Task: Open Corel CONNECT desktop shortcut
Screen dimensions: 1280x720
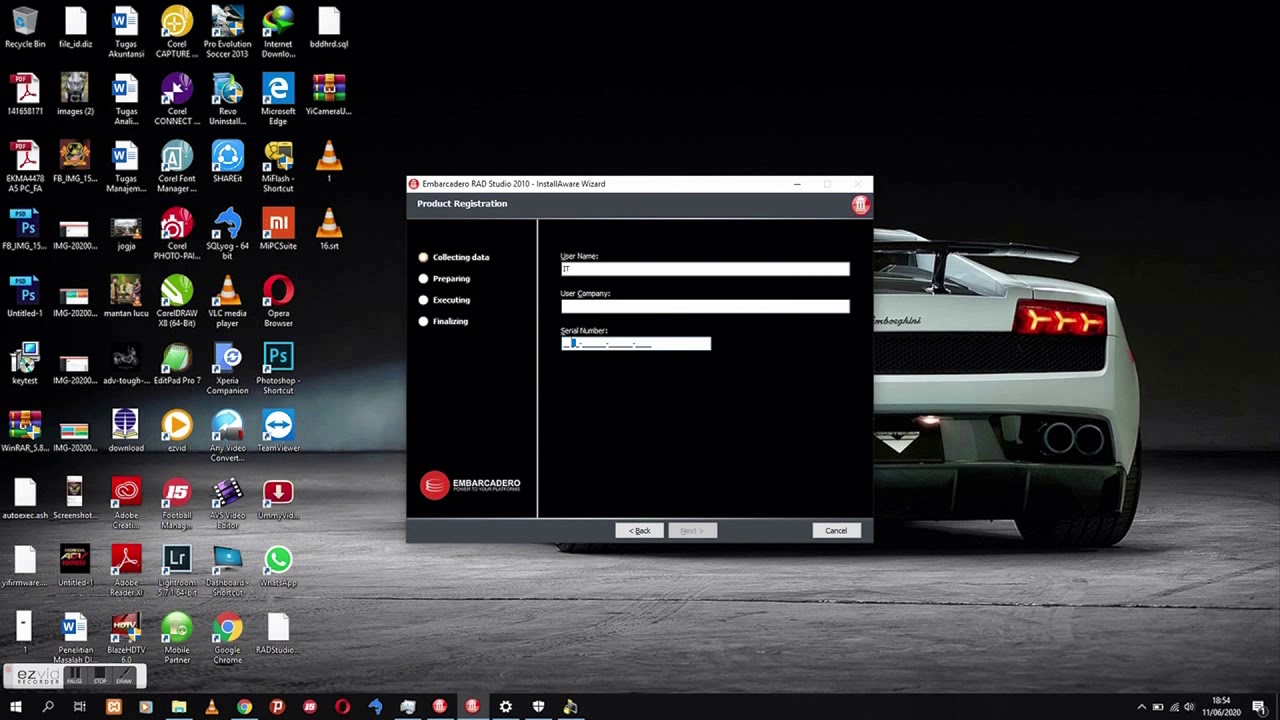Action: point(177,99)
